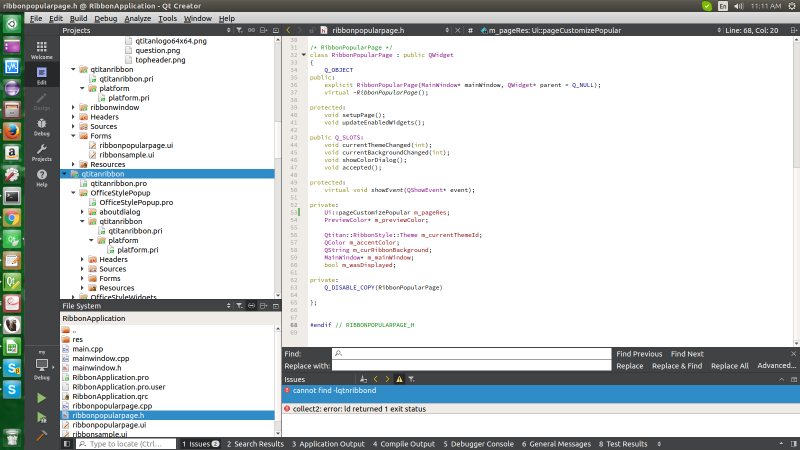
Task: Select mainwindow.cpp in the File System
Action: click(101, 358)
